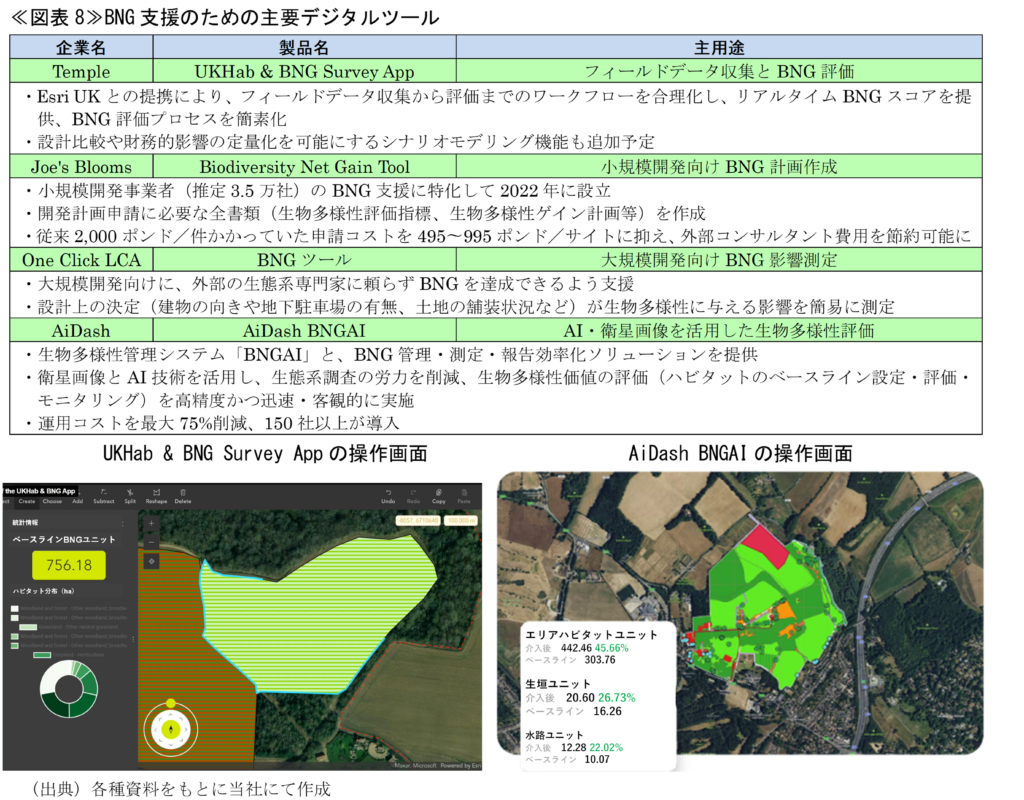Click the AiDash BNGAI の操作画面 caption
This screenshot has height=800, width=1024.
(x=740, y=453)
